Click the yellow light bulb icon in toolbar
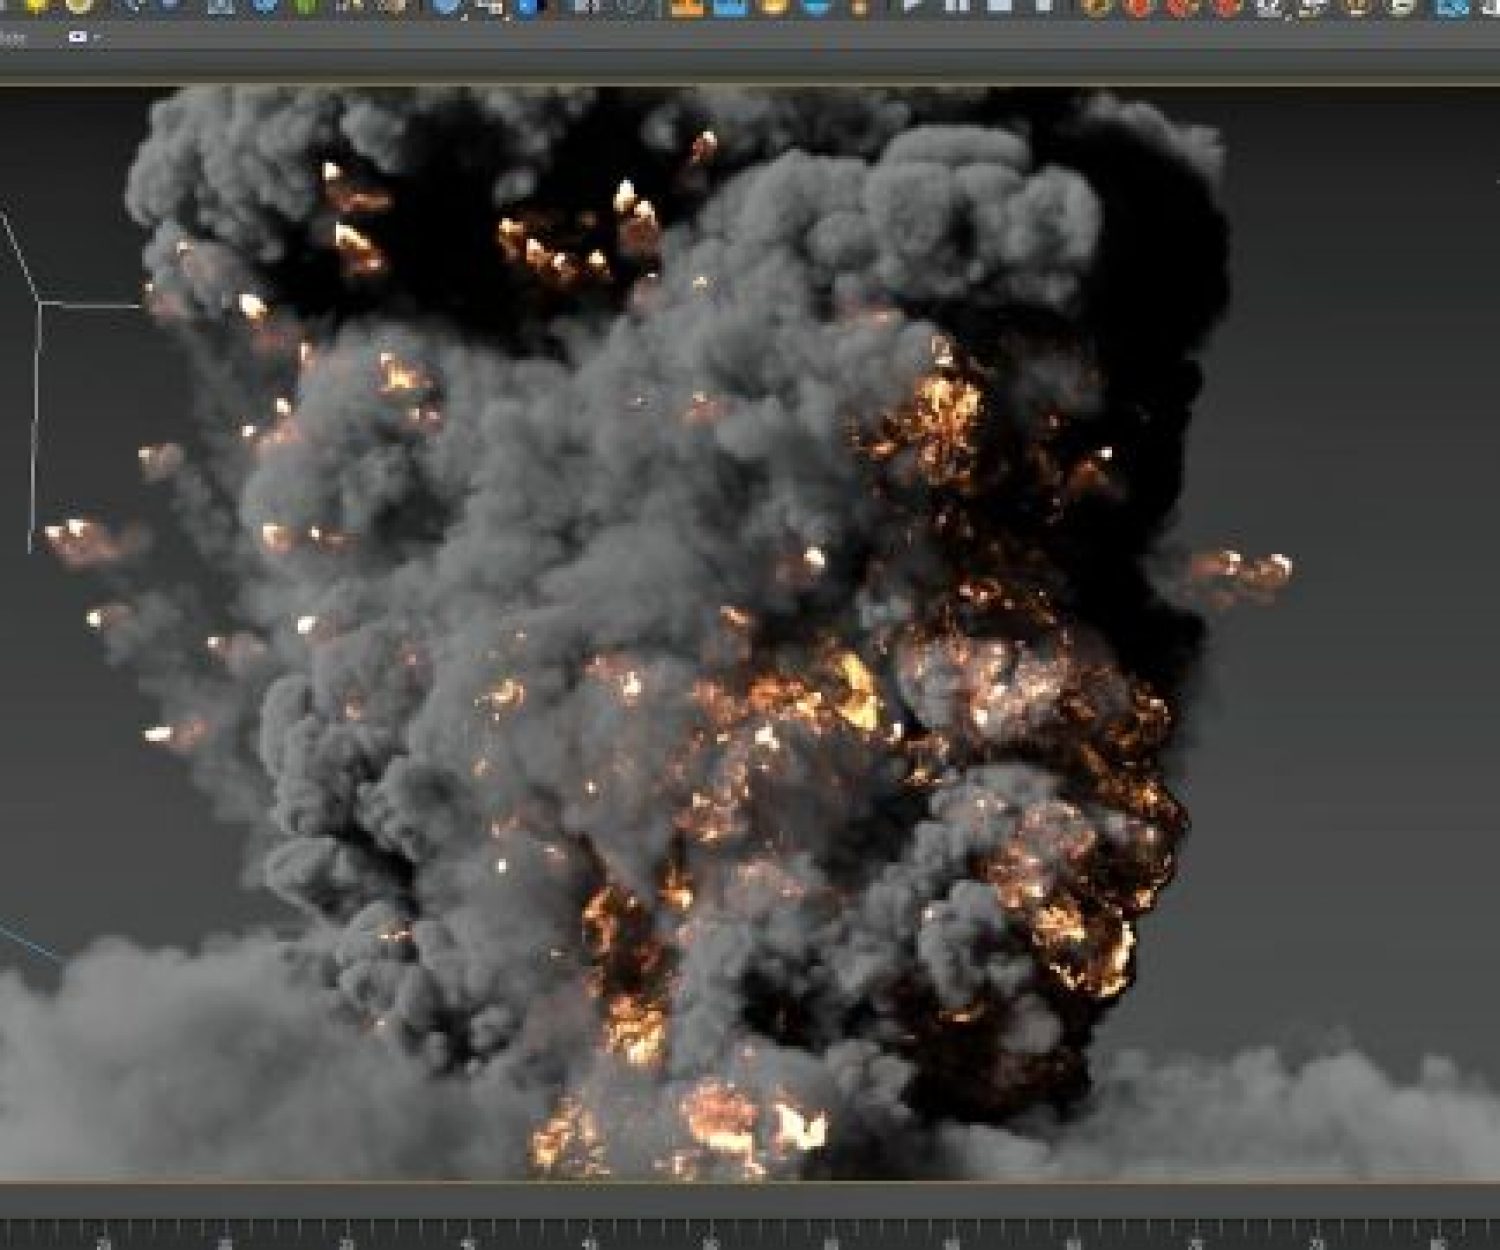The image size is (1500, 1250). [37, 5]
